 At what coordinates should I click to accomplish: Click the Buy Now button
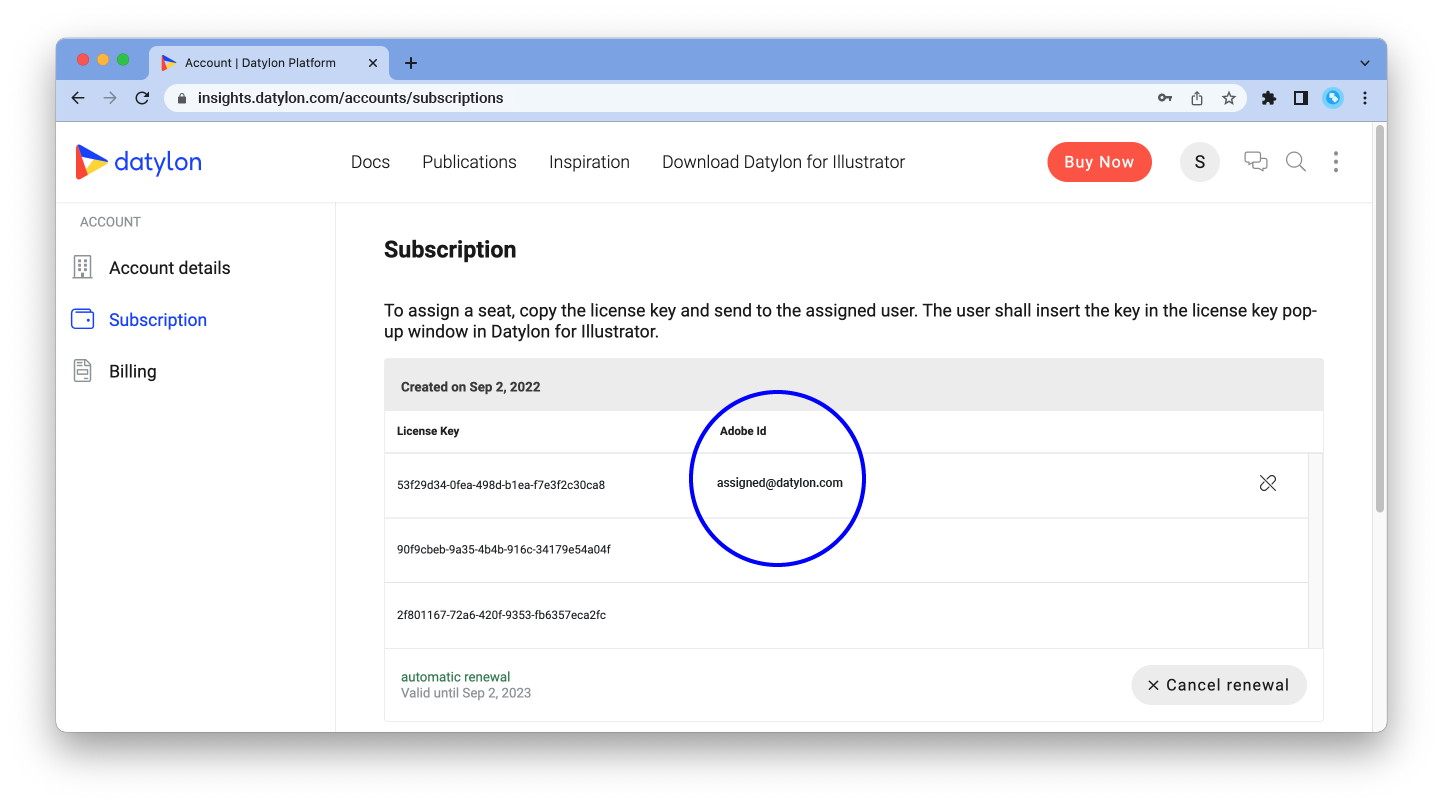(x=1099, y=162)
